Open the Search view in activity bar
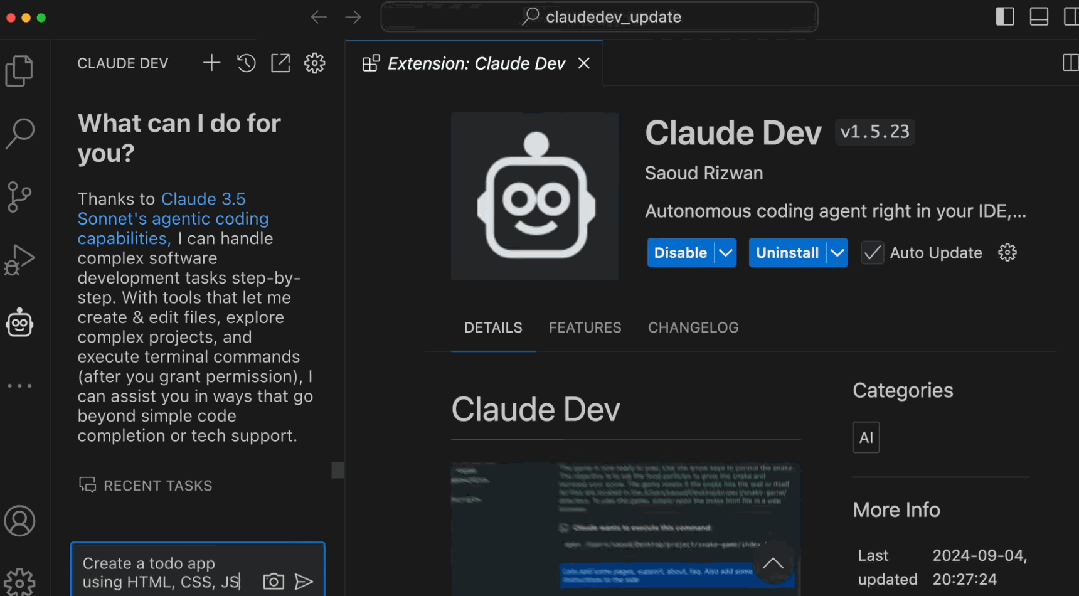 click(19, 134)
